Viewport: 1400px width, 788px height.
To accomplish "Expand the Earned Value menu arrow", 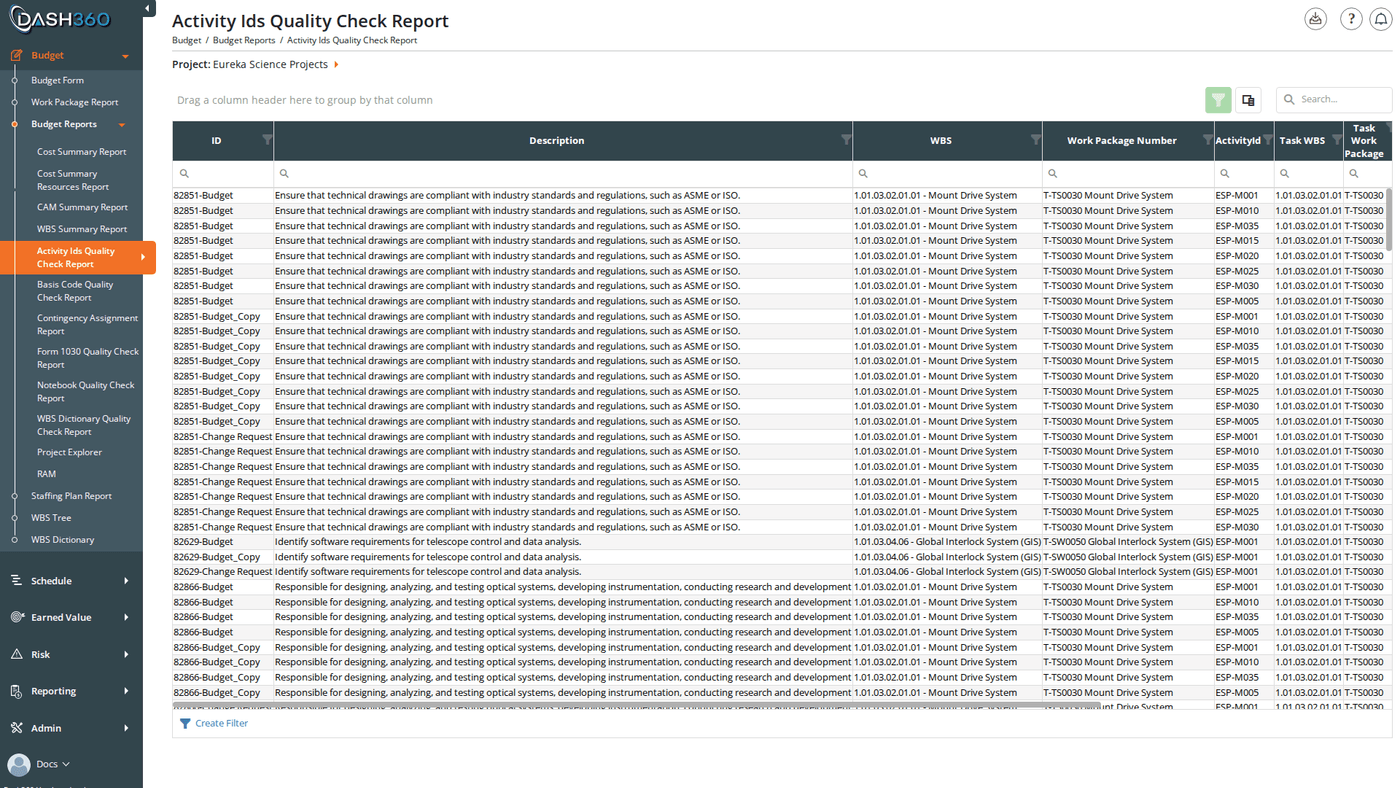I will tap(126, 617).
